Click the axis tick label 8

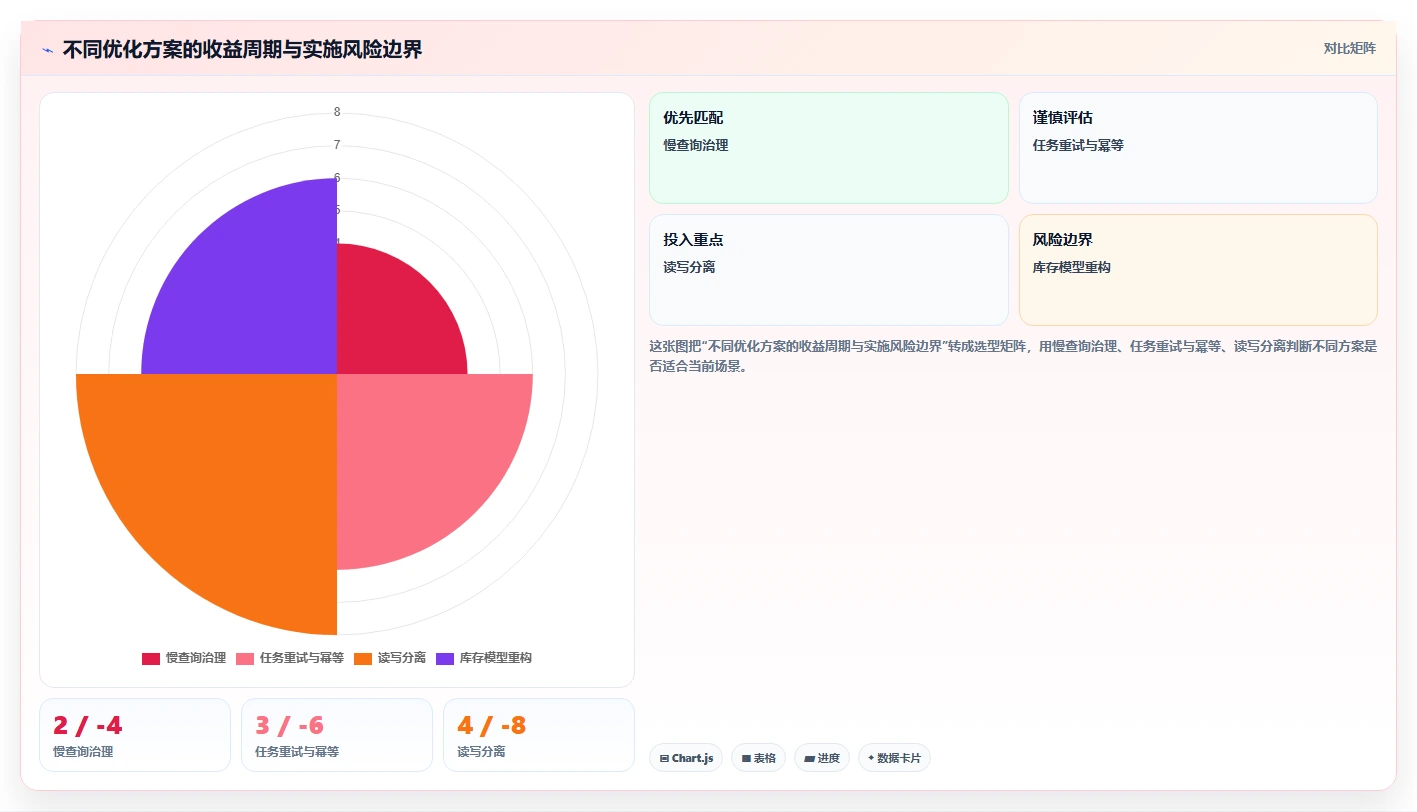click(337, 112)
